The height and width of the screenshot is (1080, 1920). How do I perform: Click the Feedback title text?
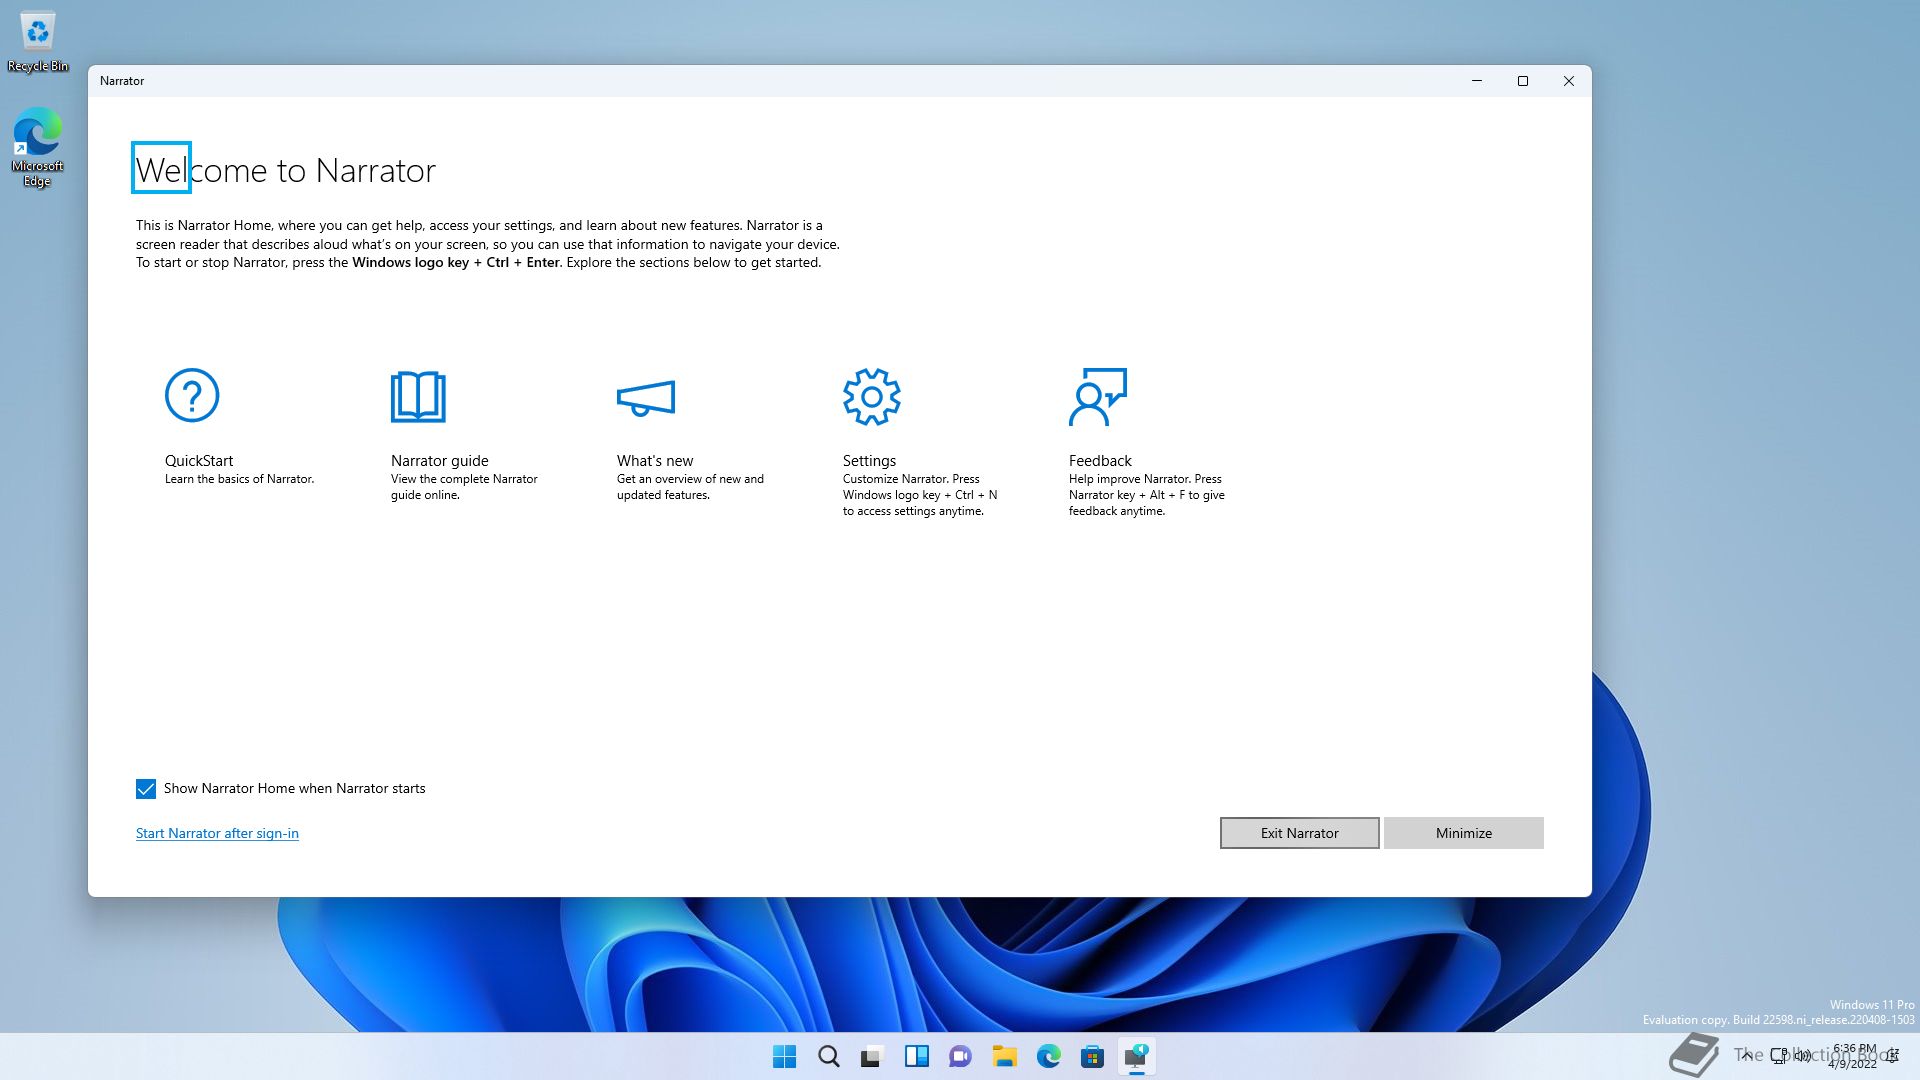1100,461
